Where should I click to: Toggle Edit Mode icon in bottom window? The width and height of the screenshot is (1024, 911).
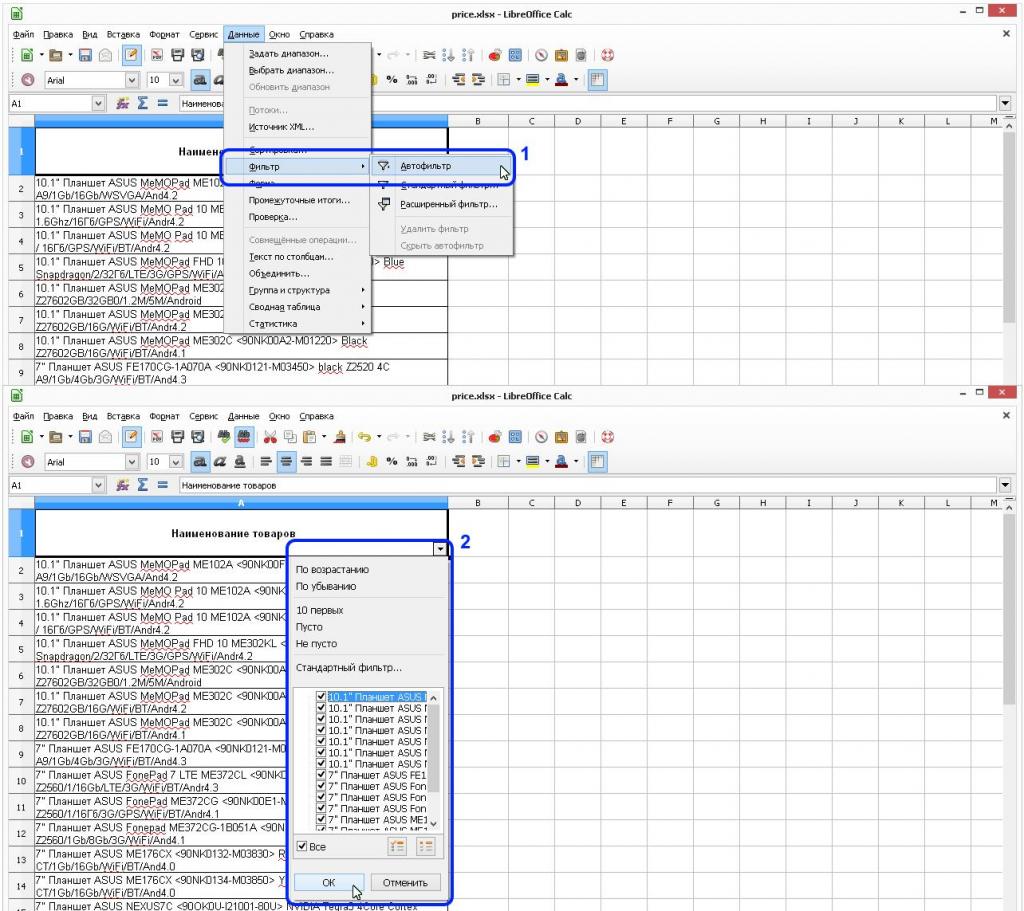131,437
